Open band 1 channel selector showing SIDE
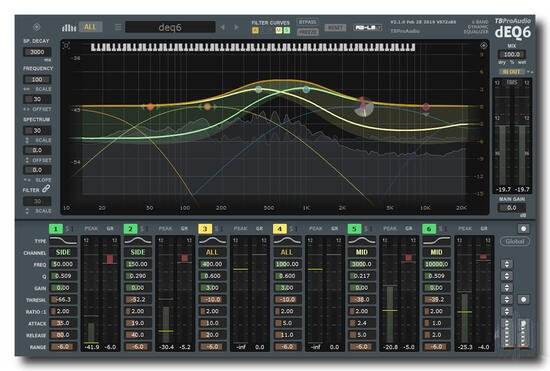This screenshot has width=550, height=371. coord(63,252)
